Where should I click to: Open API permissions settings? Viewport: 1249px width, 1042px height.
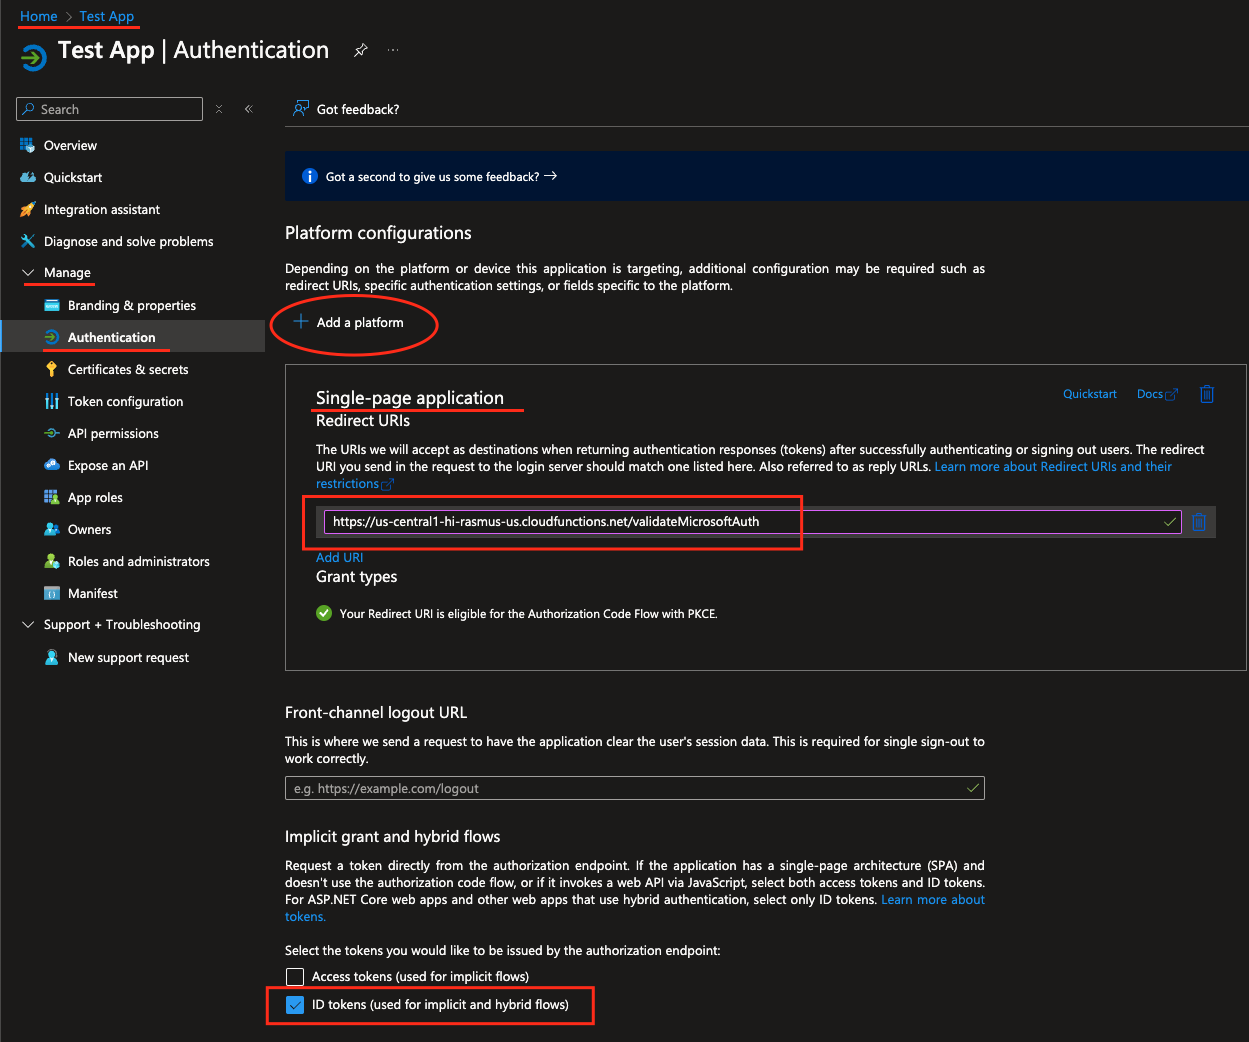113,433
